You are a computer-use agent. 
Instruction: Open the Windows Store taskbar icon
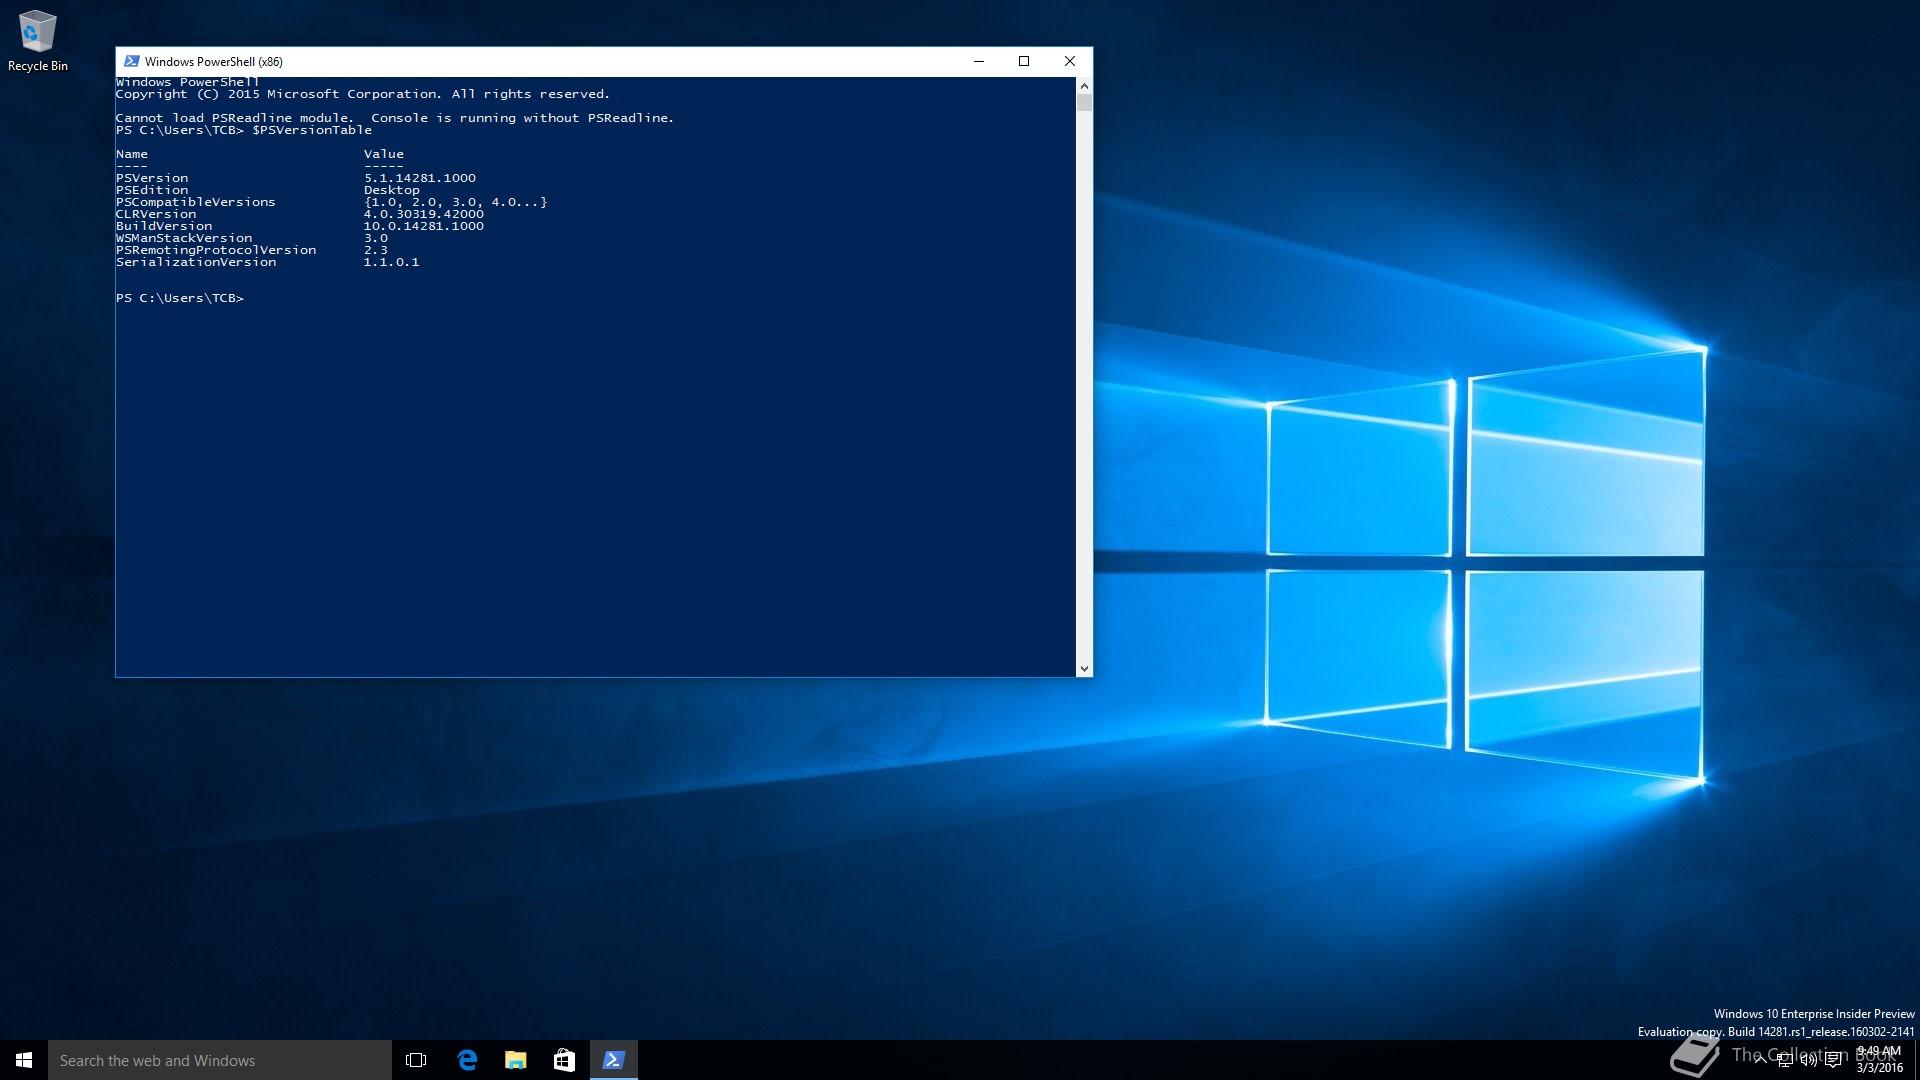click(564, 1060)
